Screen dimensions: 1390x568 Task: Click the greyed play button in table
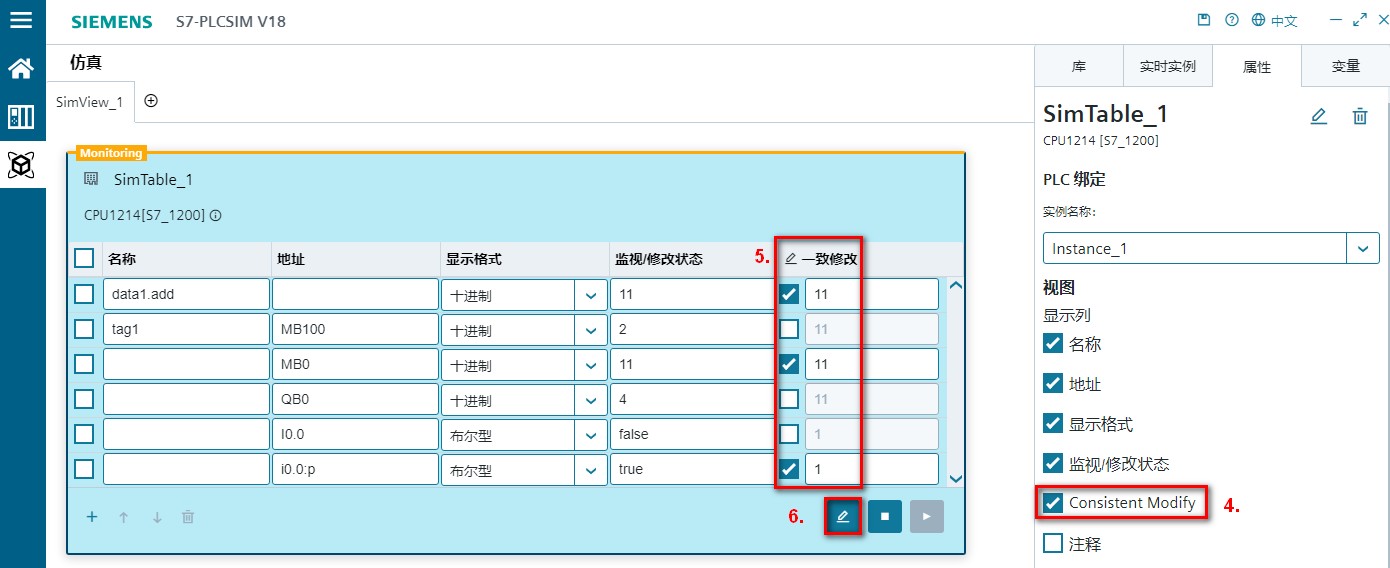pos(927,516)
